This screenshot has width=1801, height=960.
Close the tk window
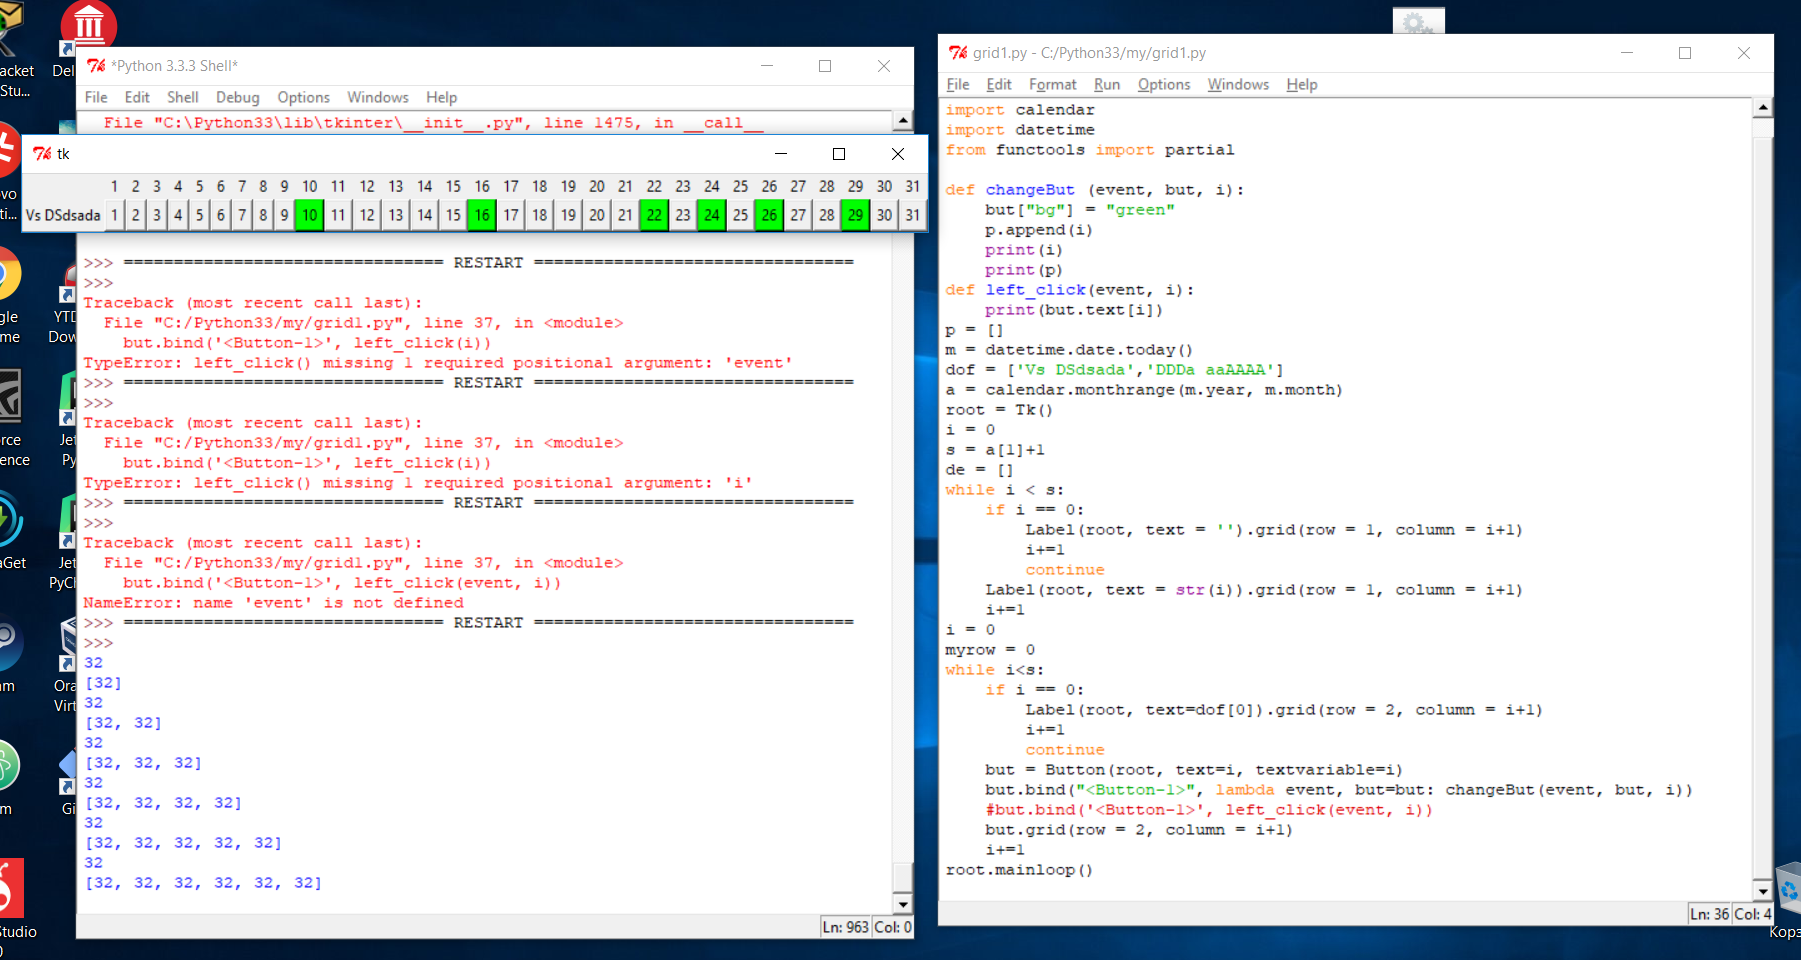click(x=898, y=153)
